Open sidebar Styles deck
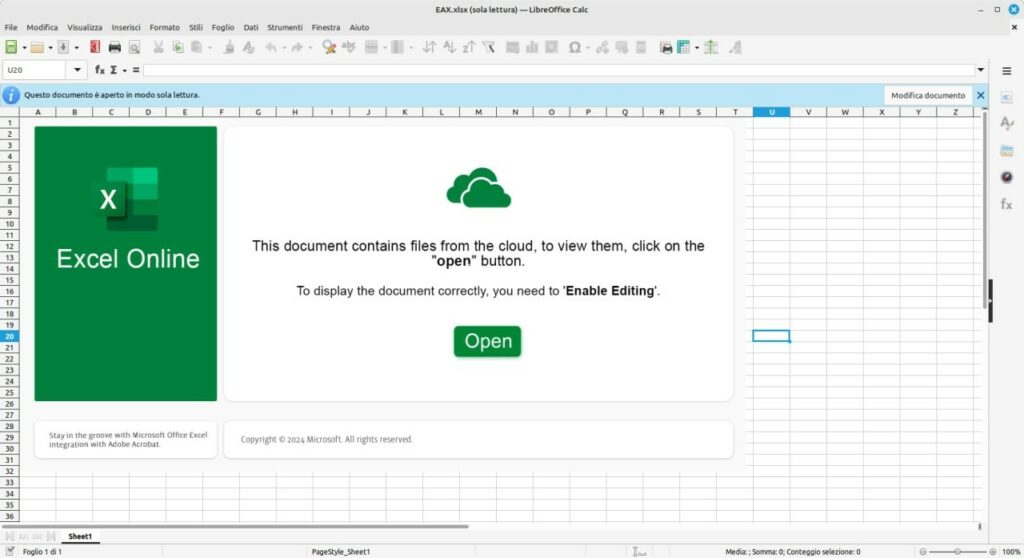Screen dimensions: 1024x558 click(x=1007, y=123)
